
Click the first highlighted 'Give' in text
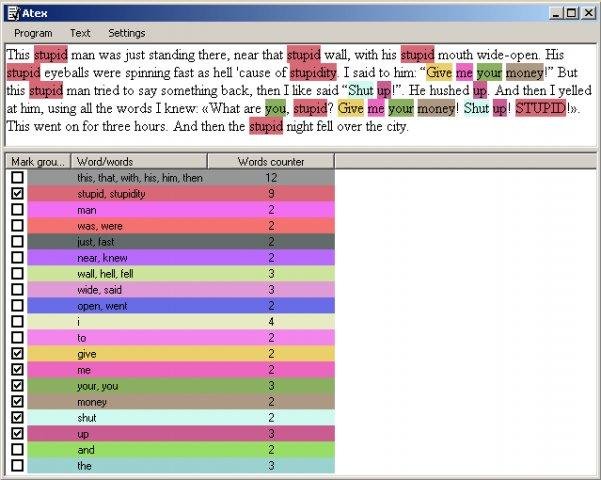(x=439, y=72)
